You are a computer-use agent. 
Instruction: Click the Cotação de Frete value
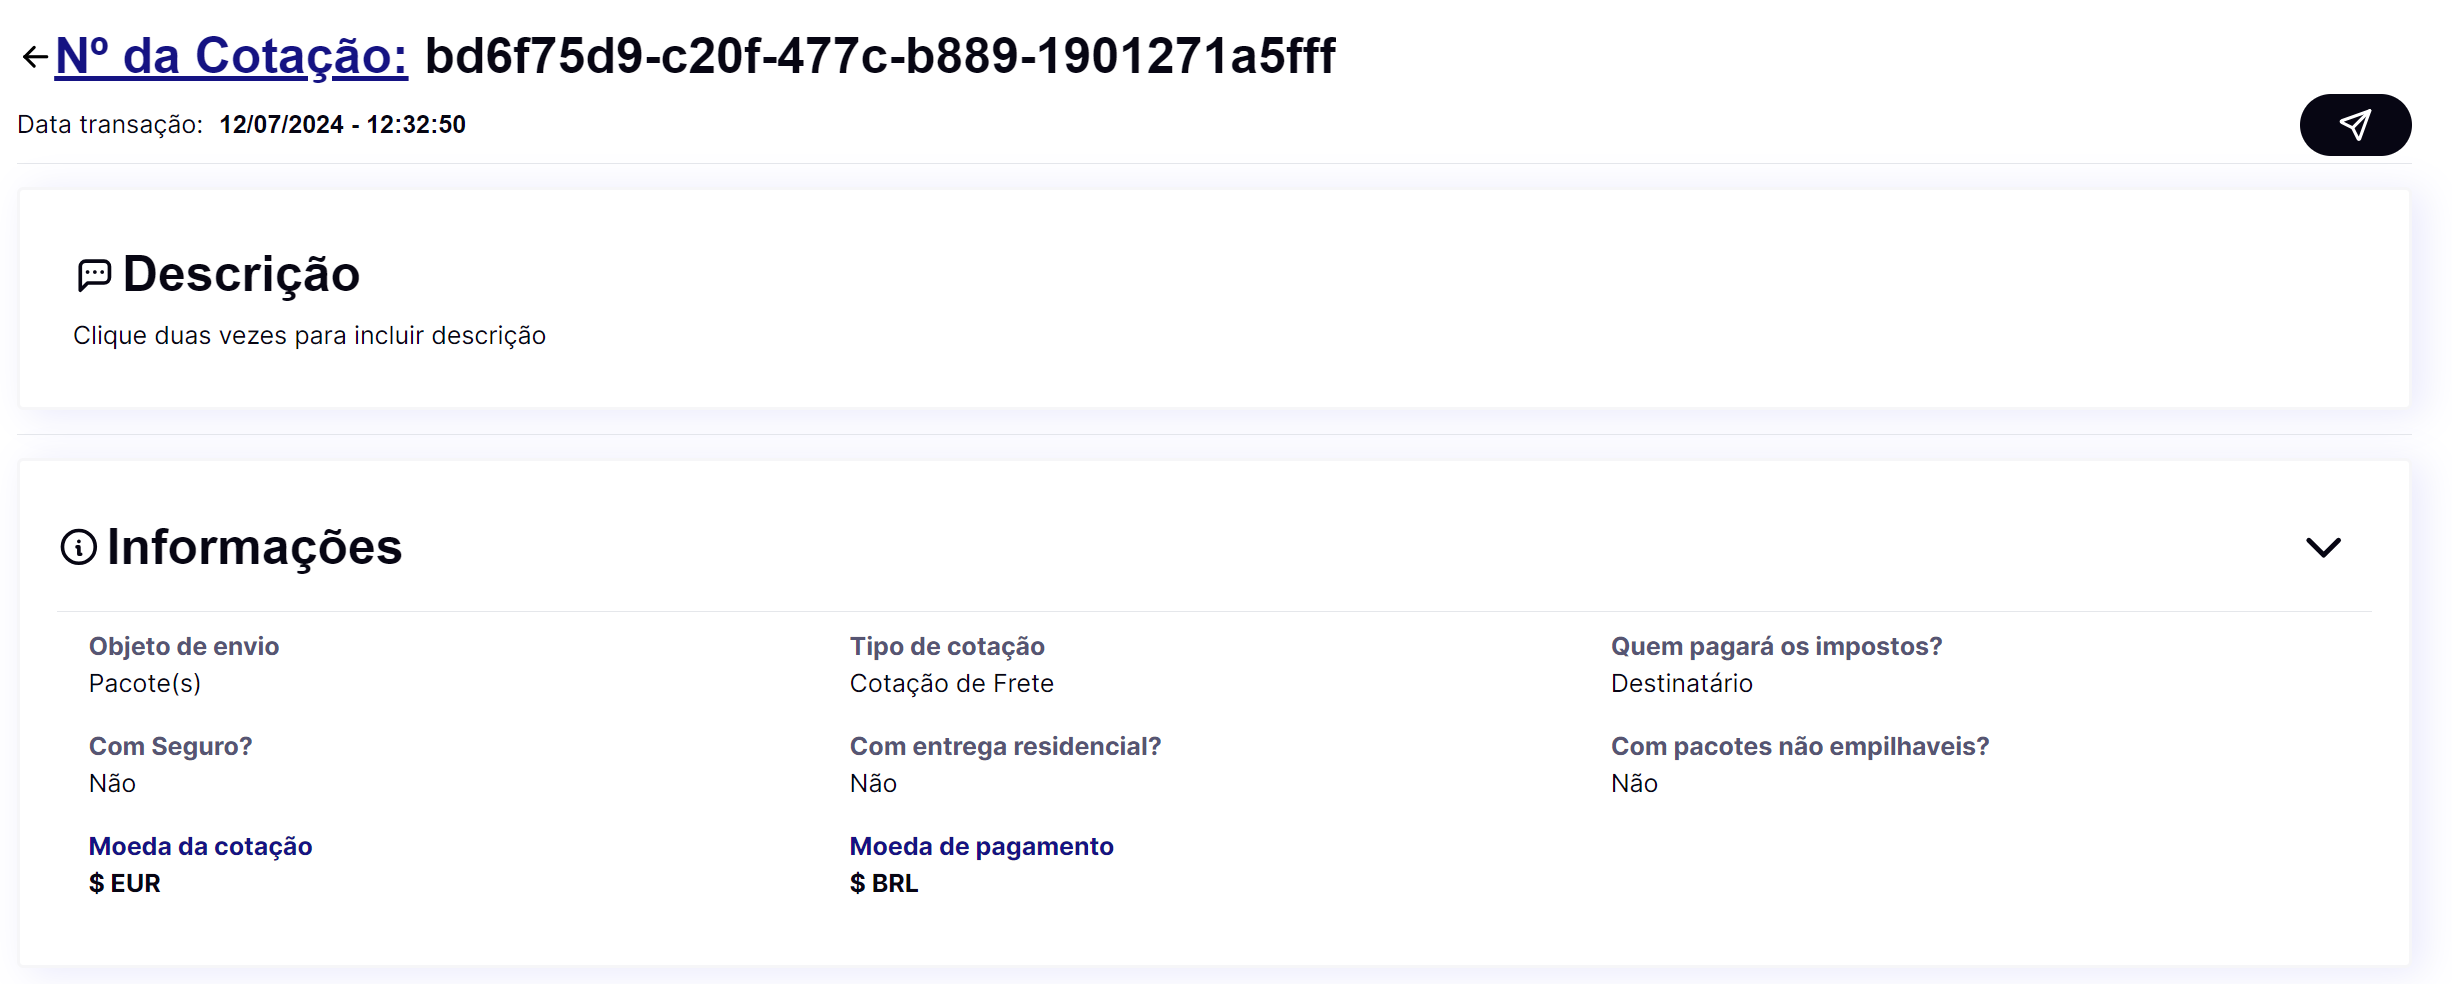coord(951,684)
